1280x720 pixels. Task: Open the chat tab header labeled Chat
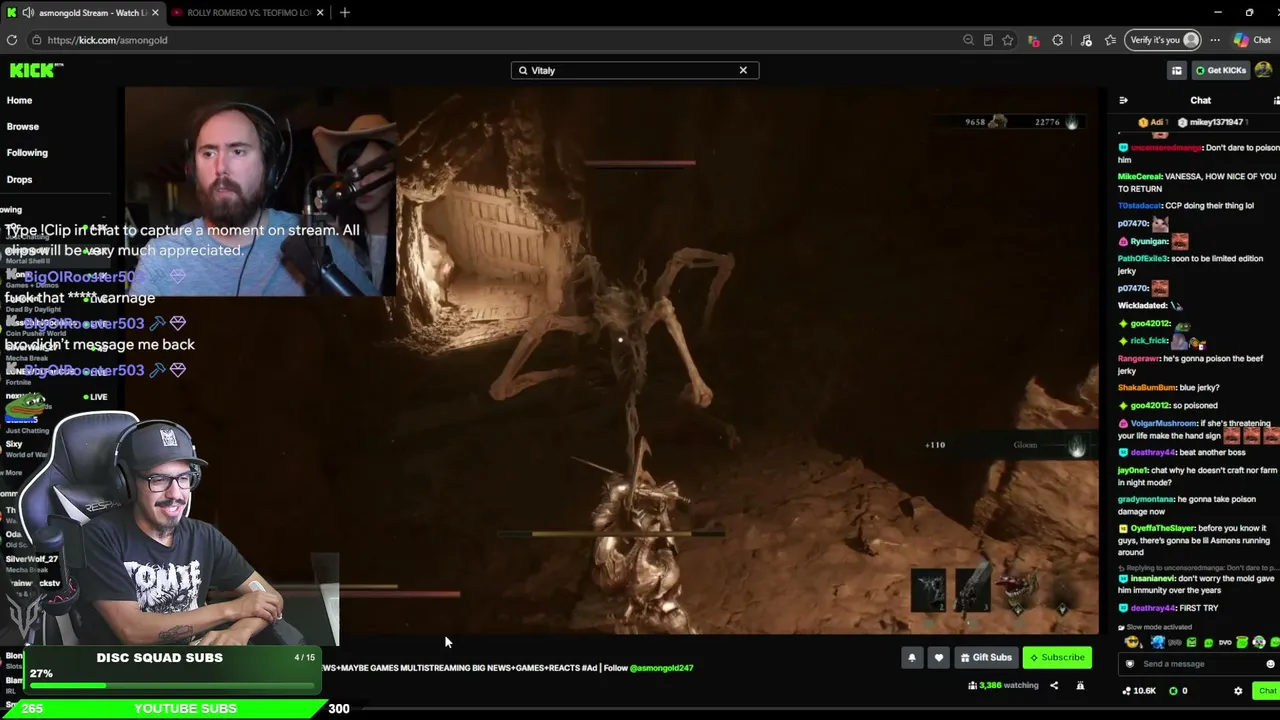(1200, 100)
